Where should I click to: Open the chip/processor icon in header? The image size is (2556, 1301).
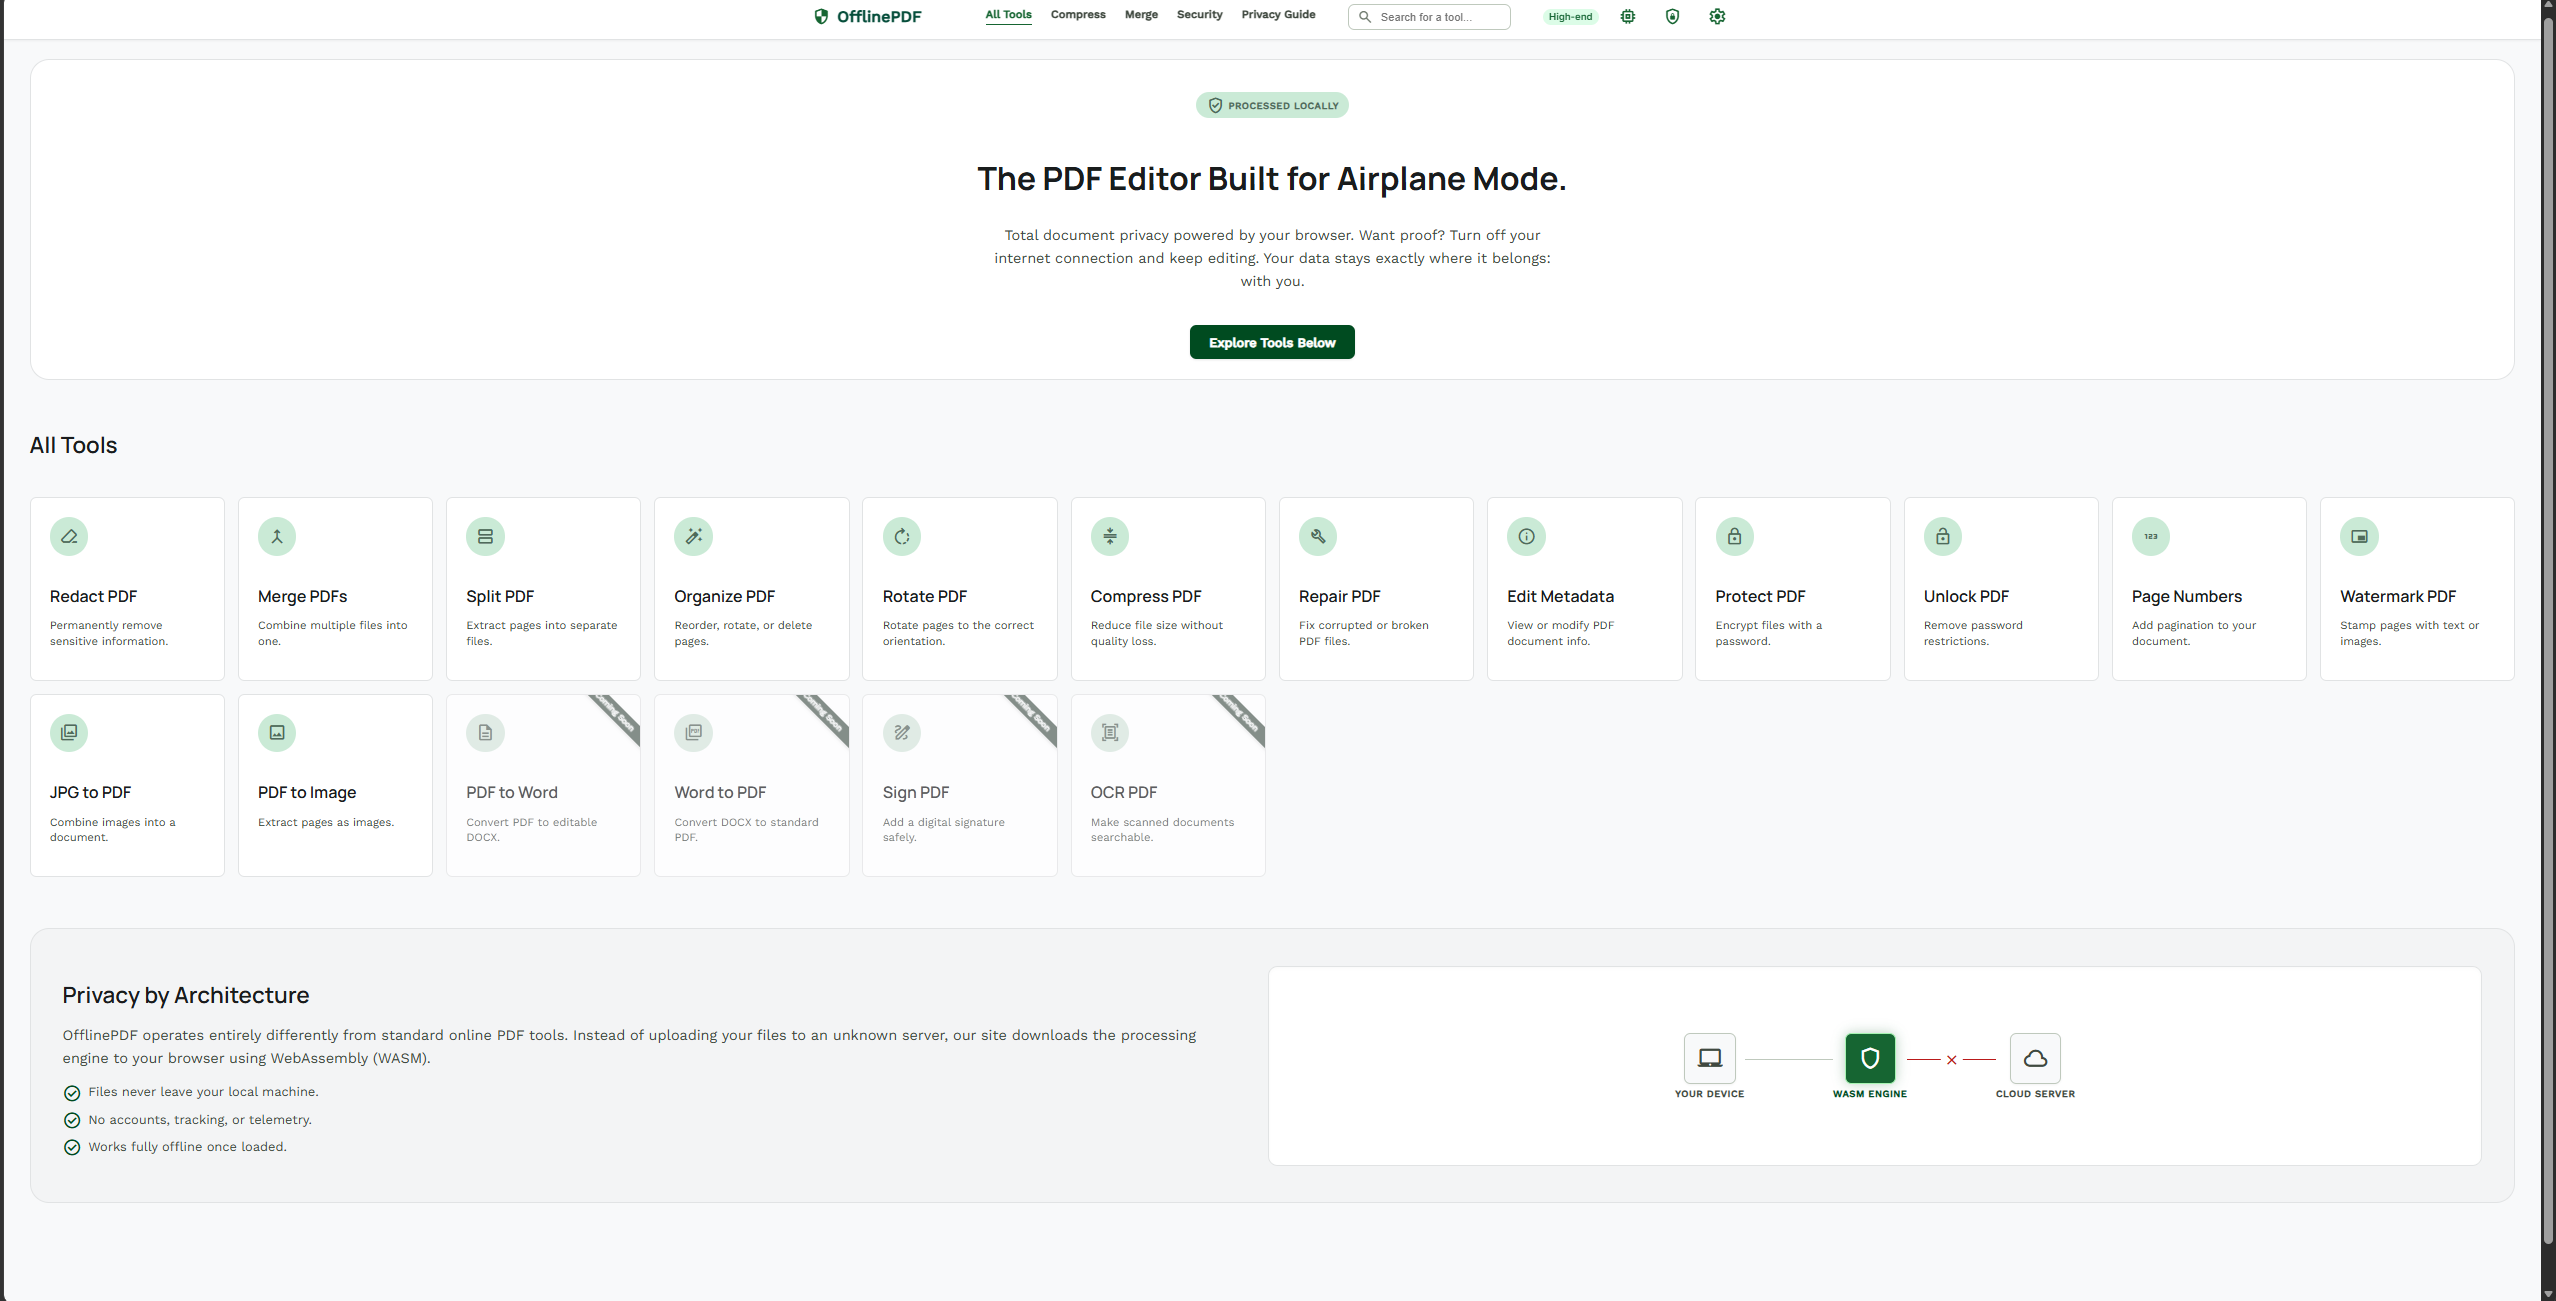pyautogui.click(x=1628, y=16)
